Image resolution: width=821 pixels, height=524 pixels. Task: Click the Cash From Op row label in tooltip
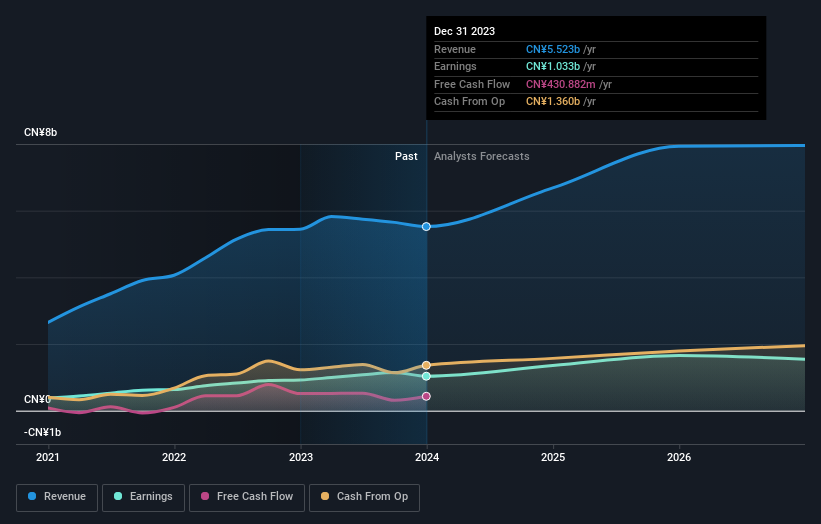[469, 102]
